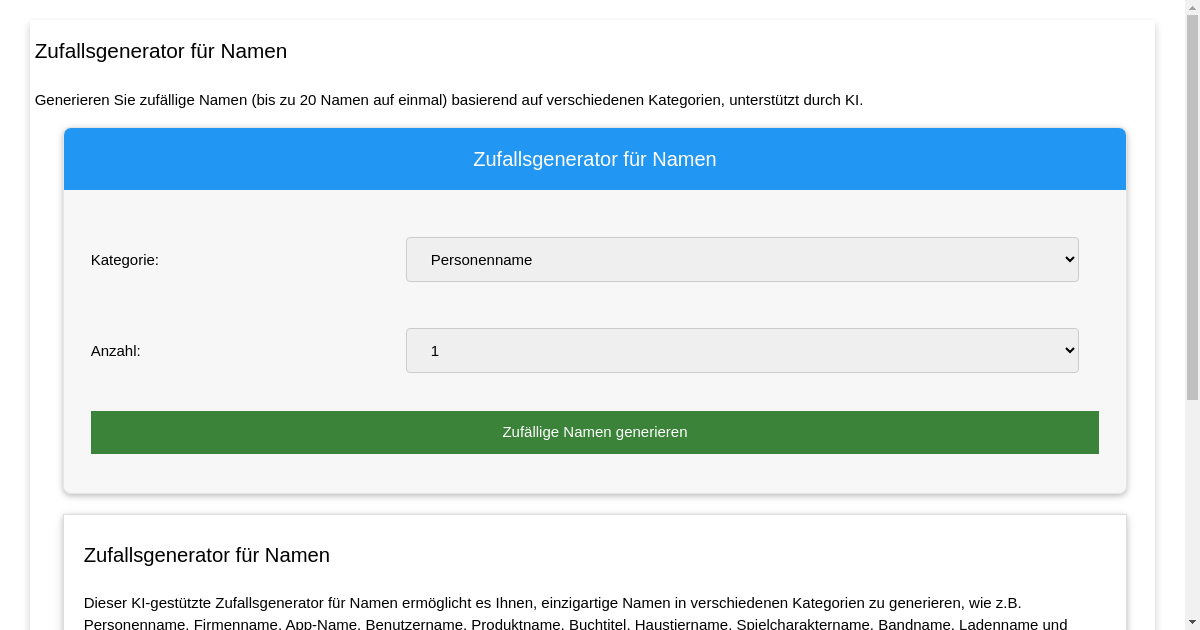The image size is (1200, 630).
Task: Click the KI-gestützte description paragraph
Action: 553,604
